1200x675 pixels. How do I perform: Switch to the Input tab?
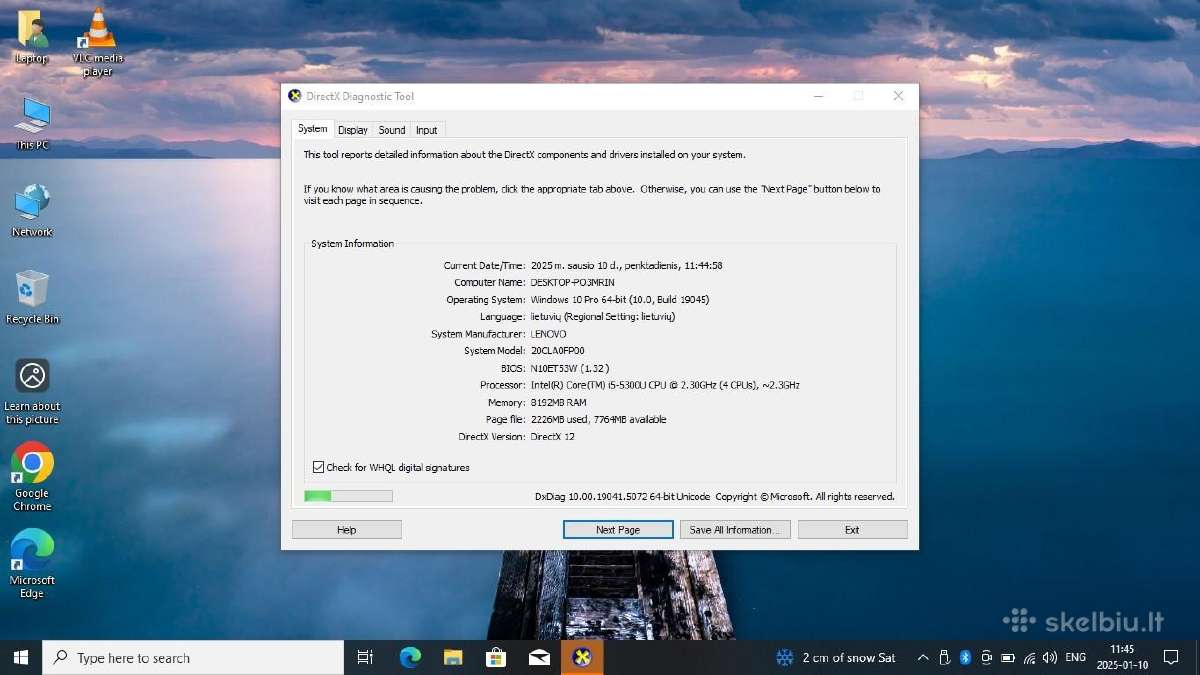(x=427, y=130)
